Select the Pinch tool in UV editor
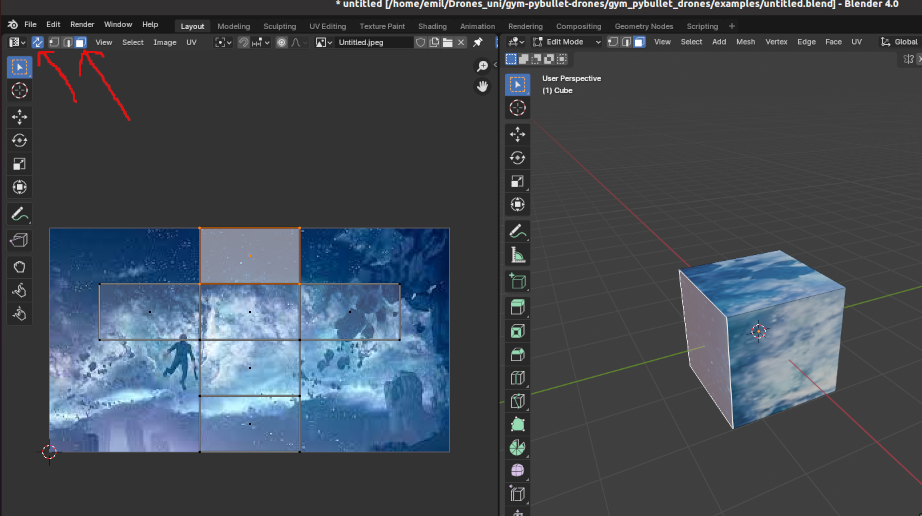This screenshot has width=922, height=516. (x=19, y=314)
